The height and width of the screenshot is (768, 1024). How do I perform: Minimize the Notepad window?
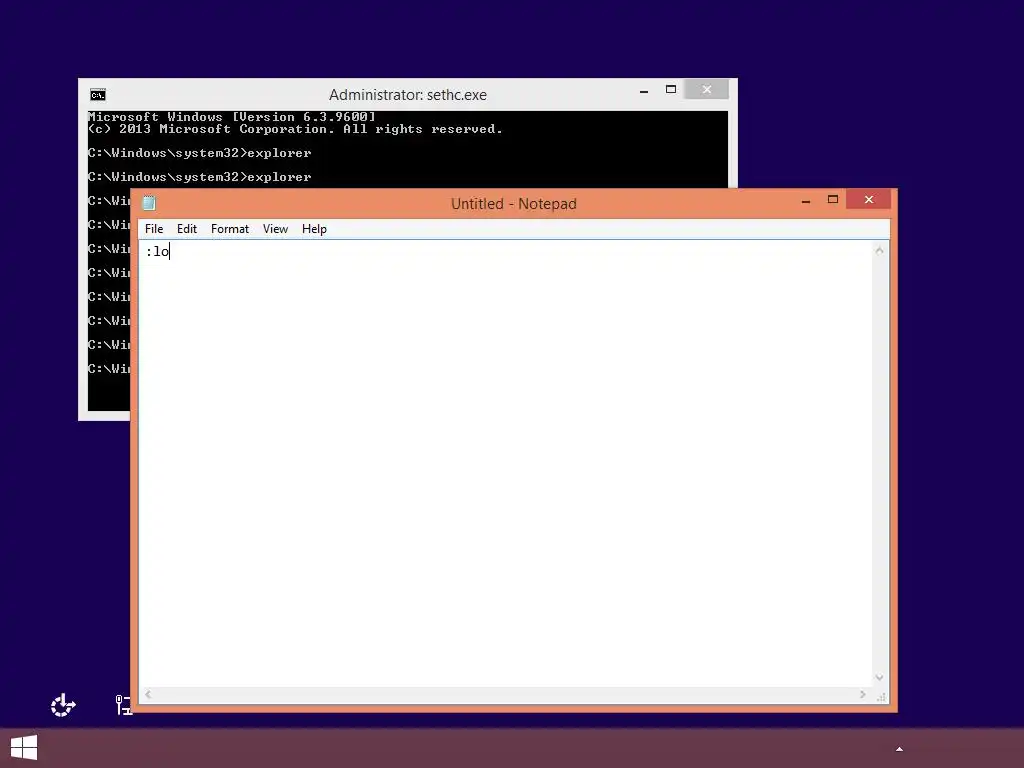(x=806, y=201)
